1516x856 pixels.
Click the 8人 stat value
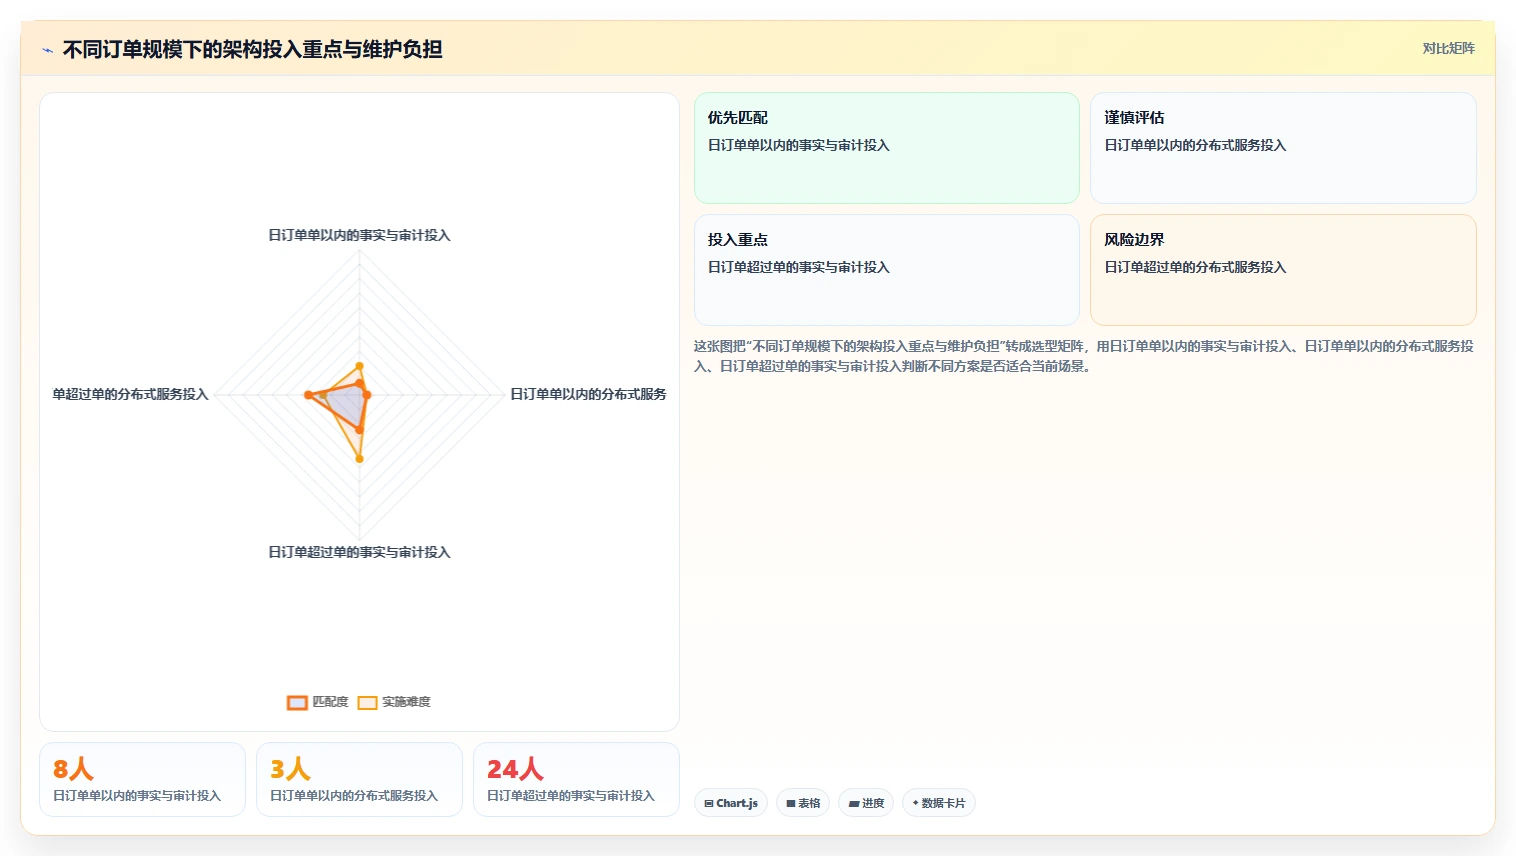point(73,769)
